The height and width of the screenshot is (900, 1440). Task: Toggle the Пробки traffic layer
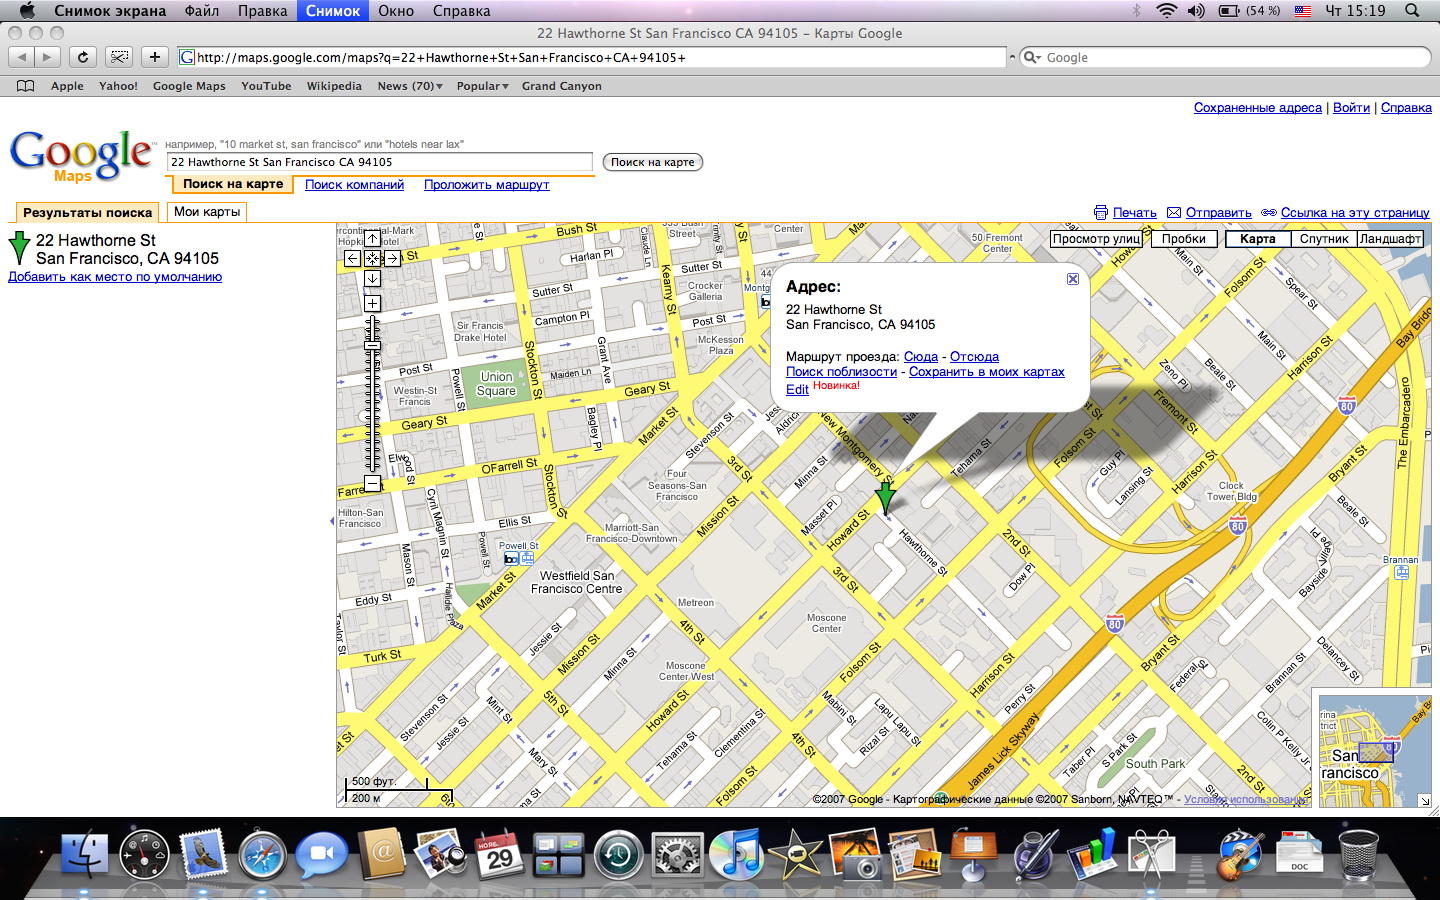click(1184, 239)
